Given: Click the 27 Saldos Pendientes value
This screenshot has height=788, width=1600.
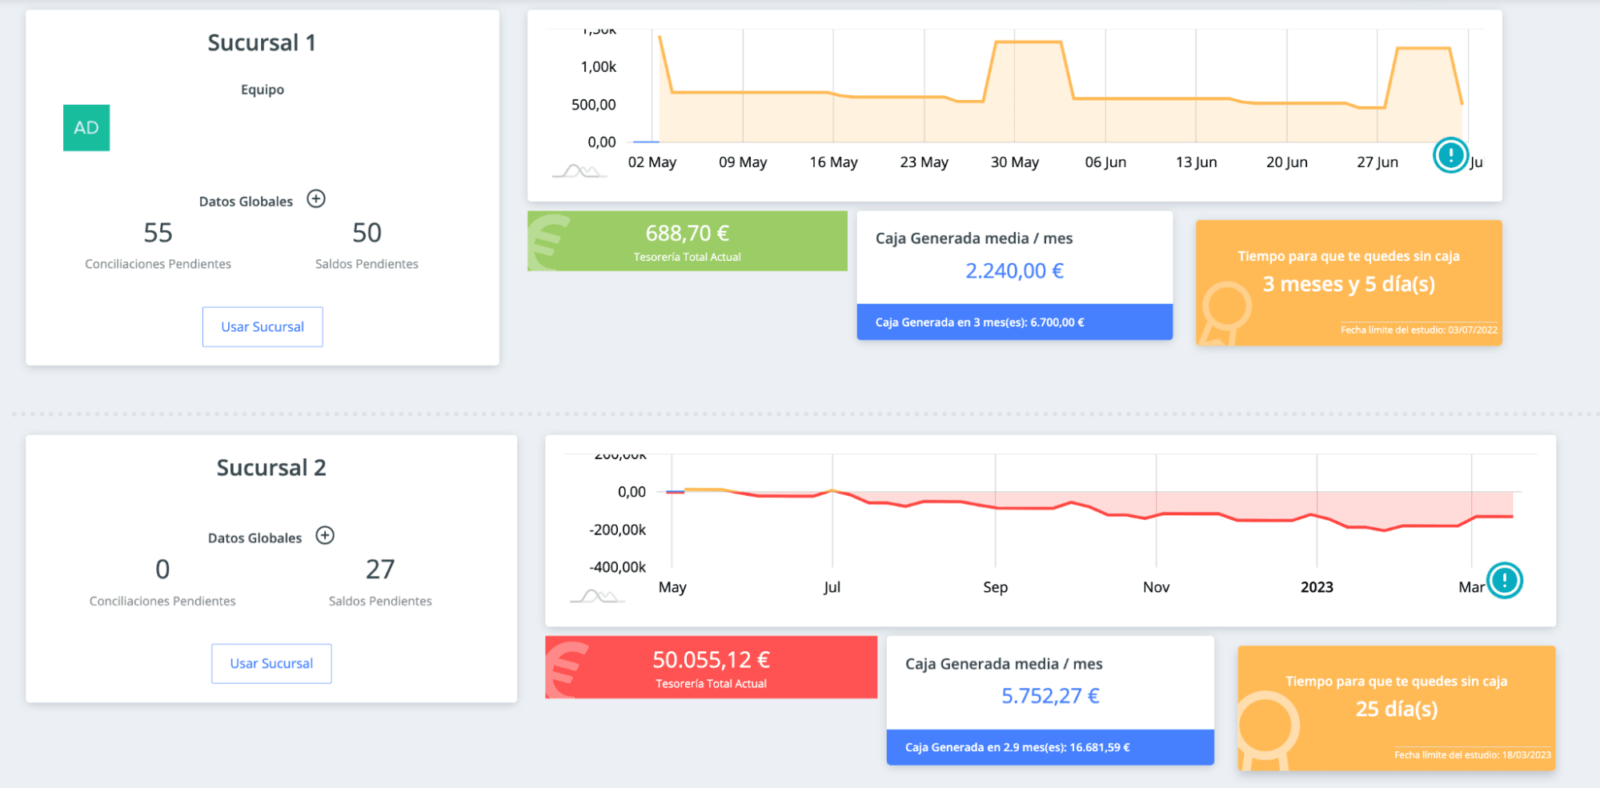Looking at the screenshot, I should click(380, 570).
